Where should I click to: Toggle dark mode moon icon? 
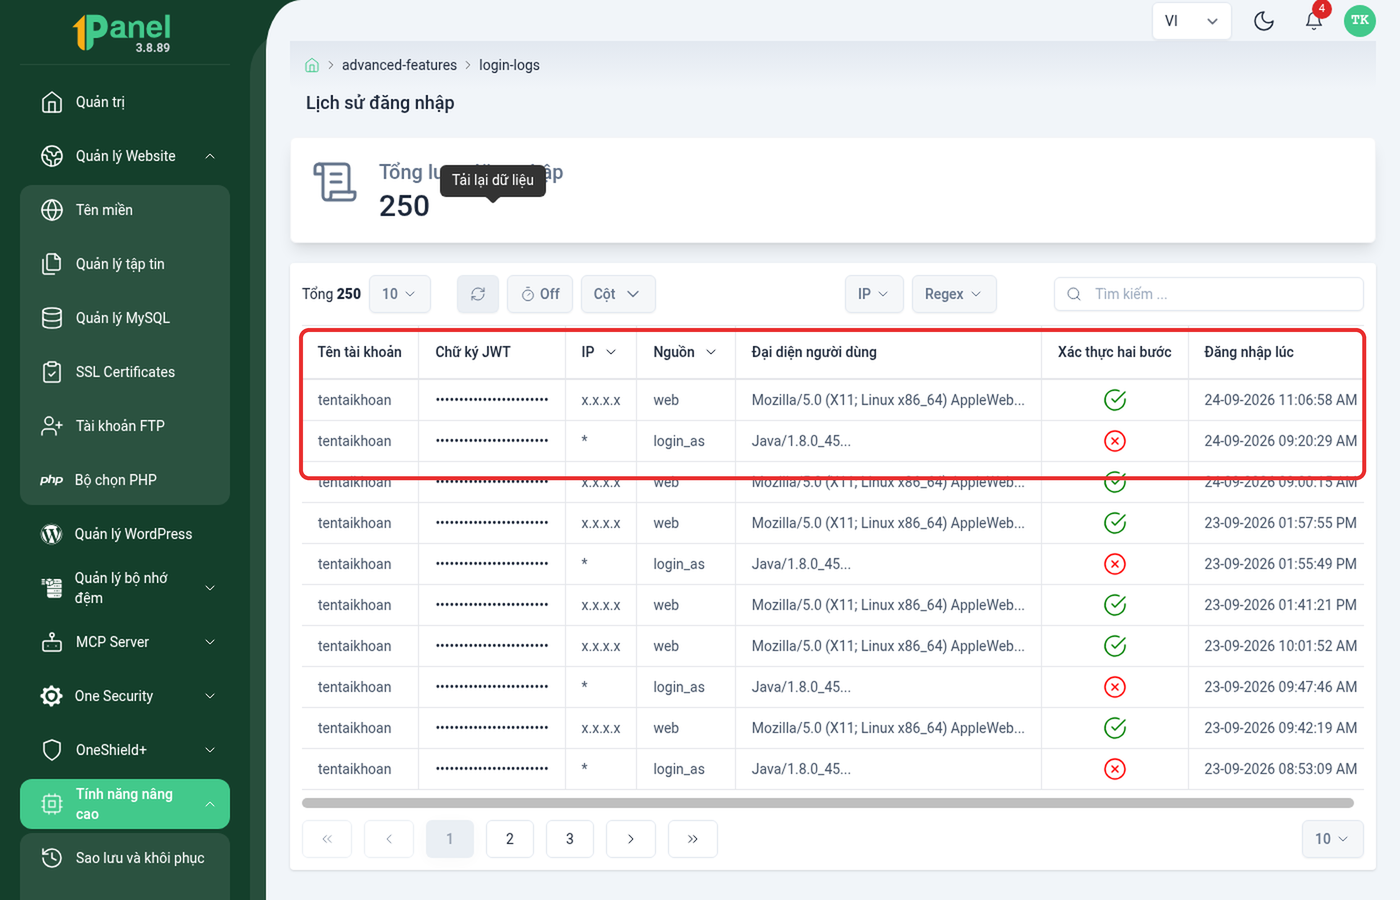click(x=1264, y=21)
